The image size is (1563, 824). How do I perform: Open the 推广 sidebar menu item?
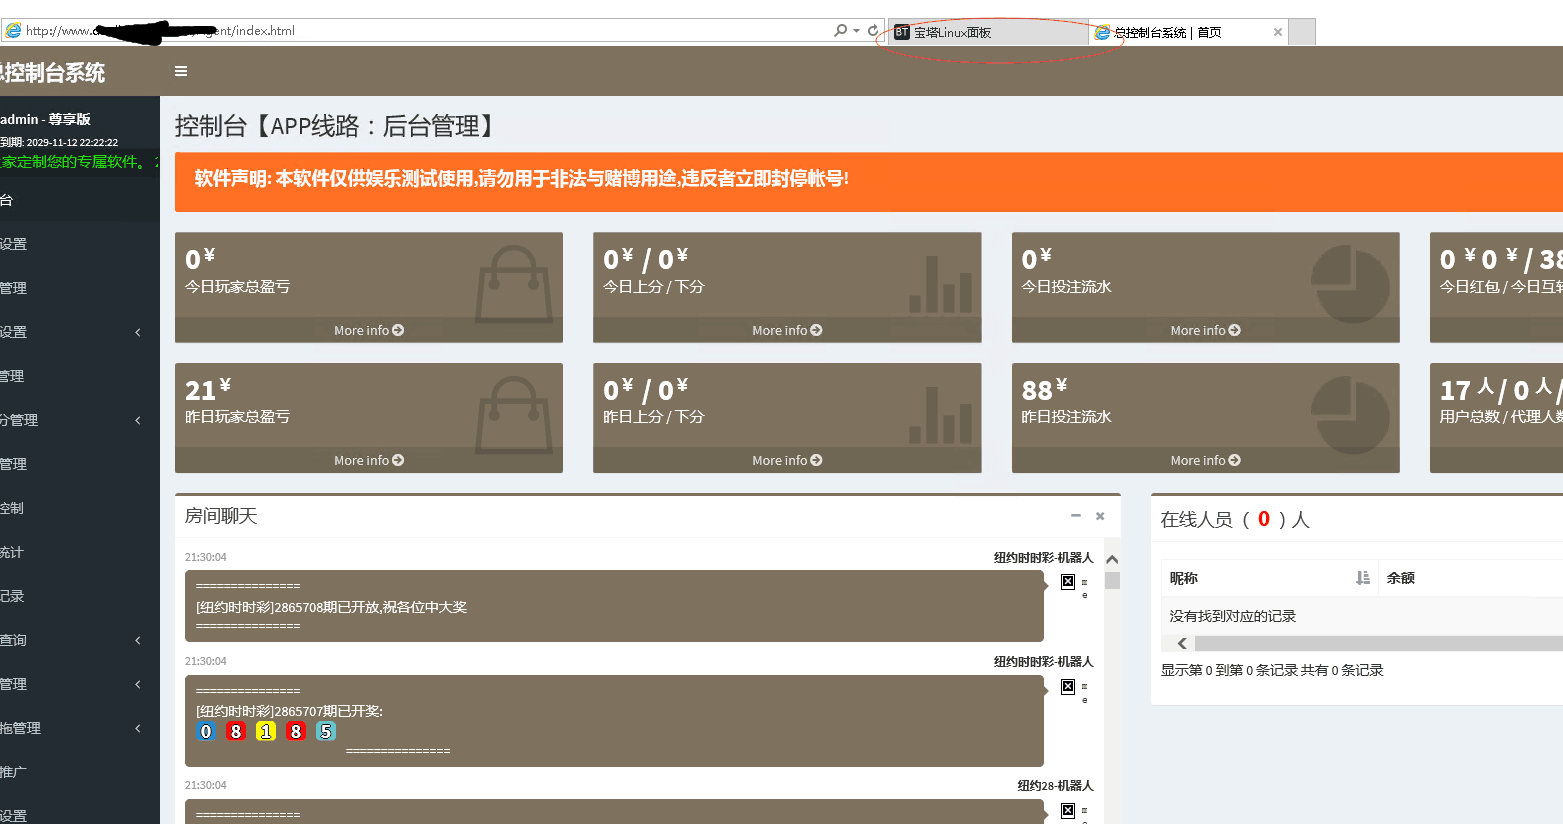pyautogui.click(x=80, y=772)
